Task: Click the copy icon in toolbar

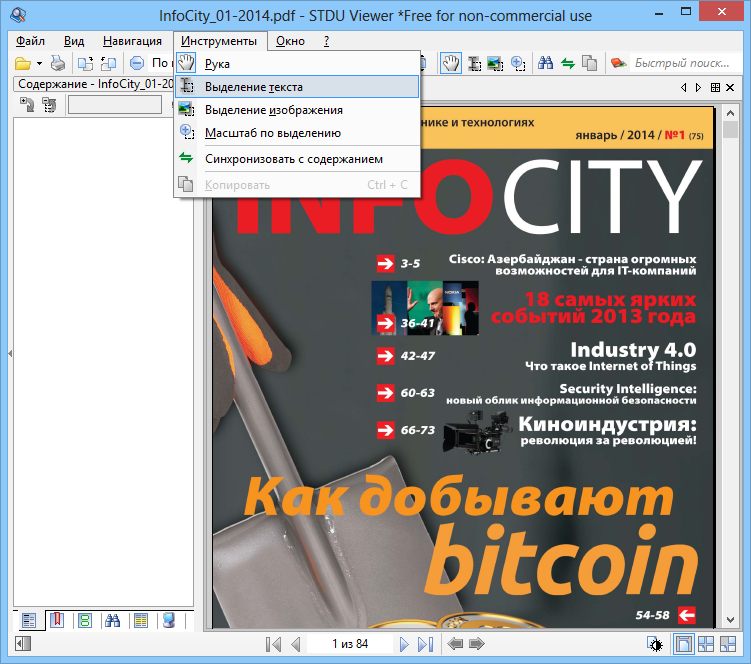Action: click(590, 63)
